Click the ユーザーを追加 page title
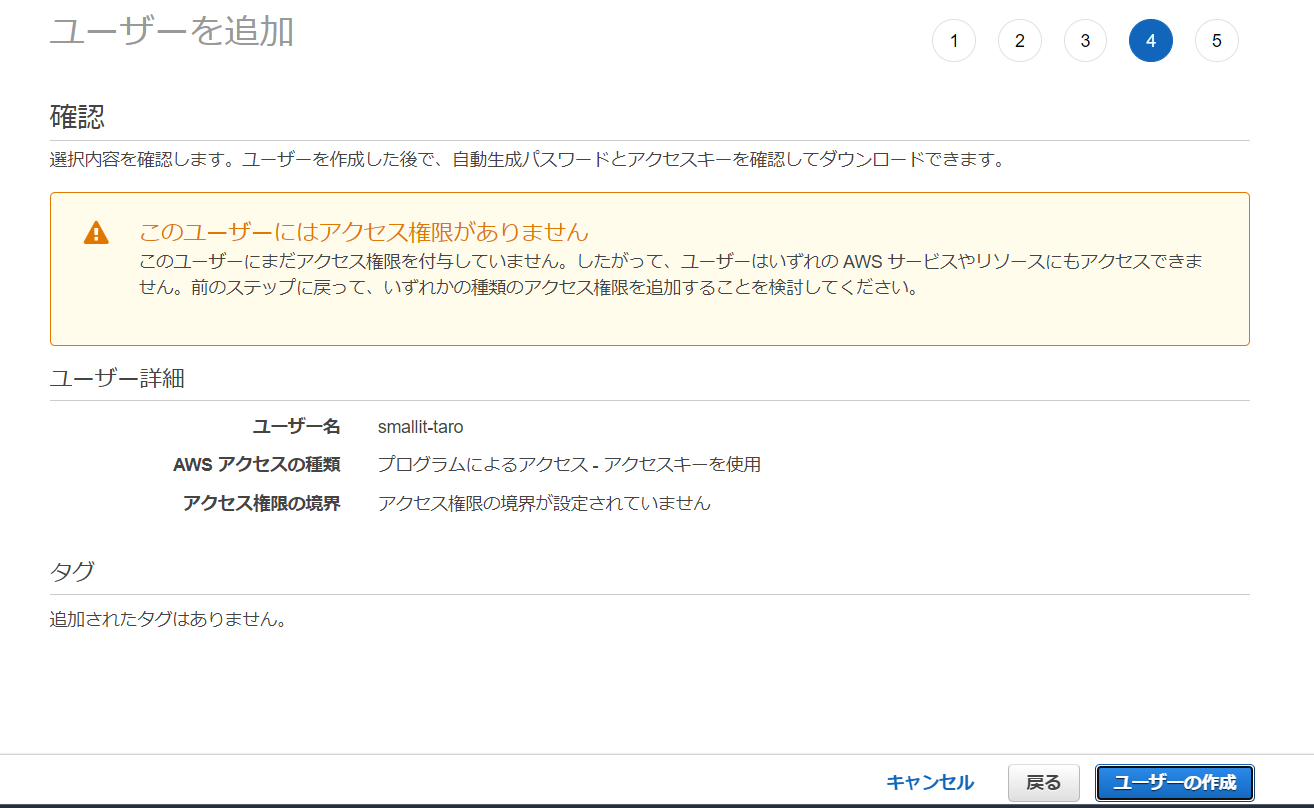This screenshot has height=808, width=1314. click(171, 31)
